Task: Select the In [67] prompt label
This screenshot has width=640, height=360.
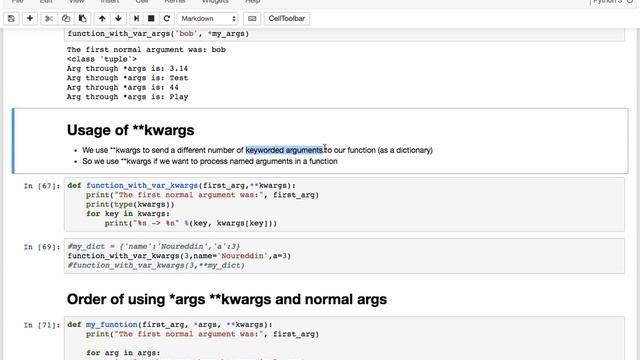Action: pos(42,186)
